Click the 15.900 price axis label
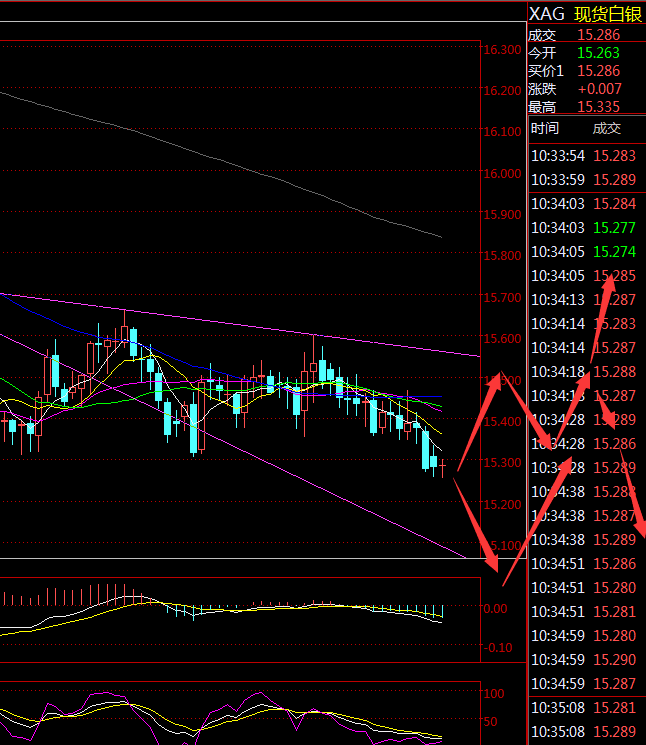Viewport: 646px width, 745px height. (x=502, y=215)
